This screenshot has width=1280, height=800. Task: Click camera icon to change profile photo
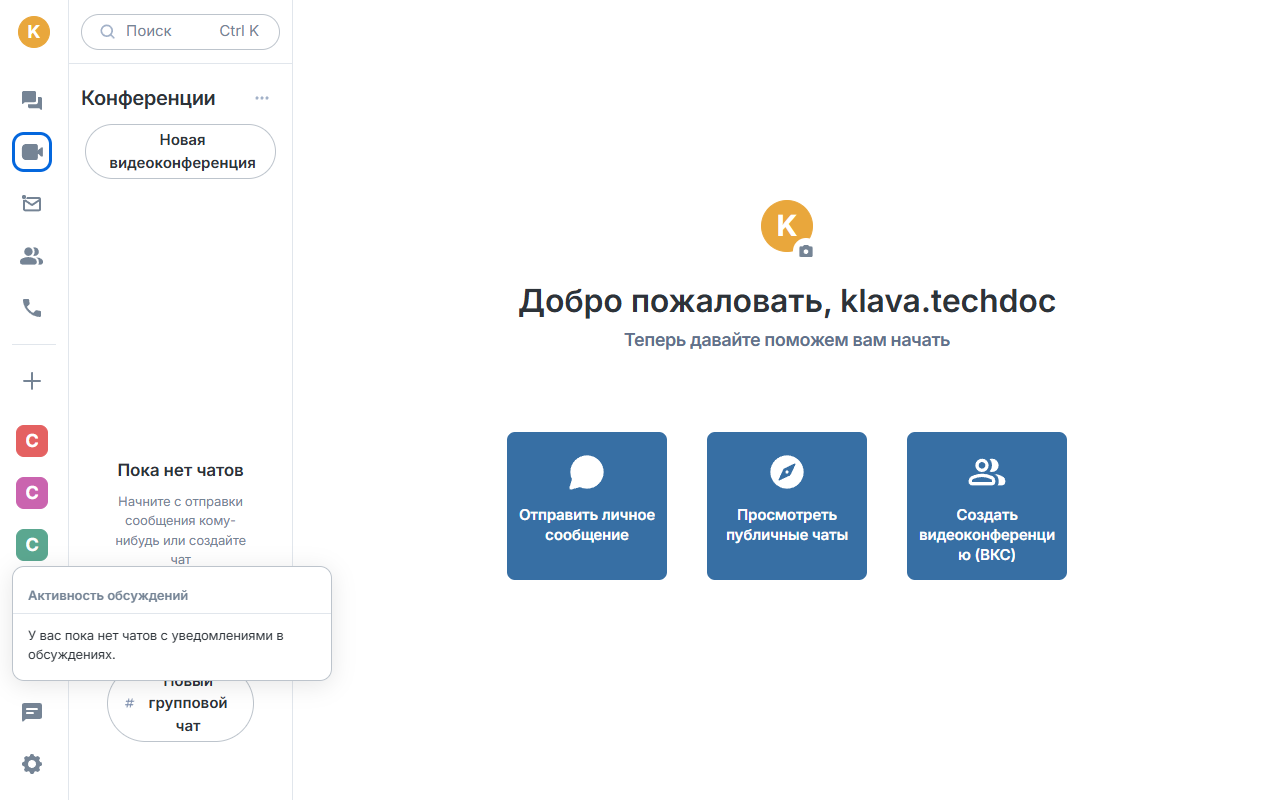pos(806,251)
